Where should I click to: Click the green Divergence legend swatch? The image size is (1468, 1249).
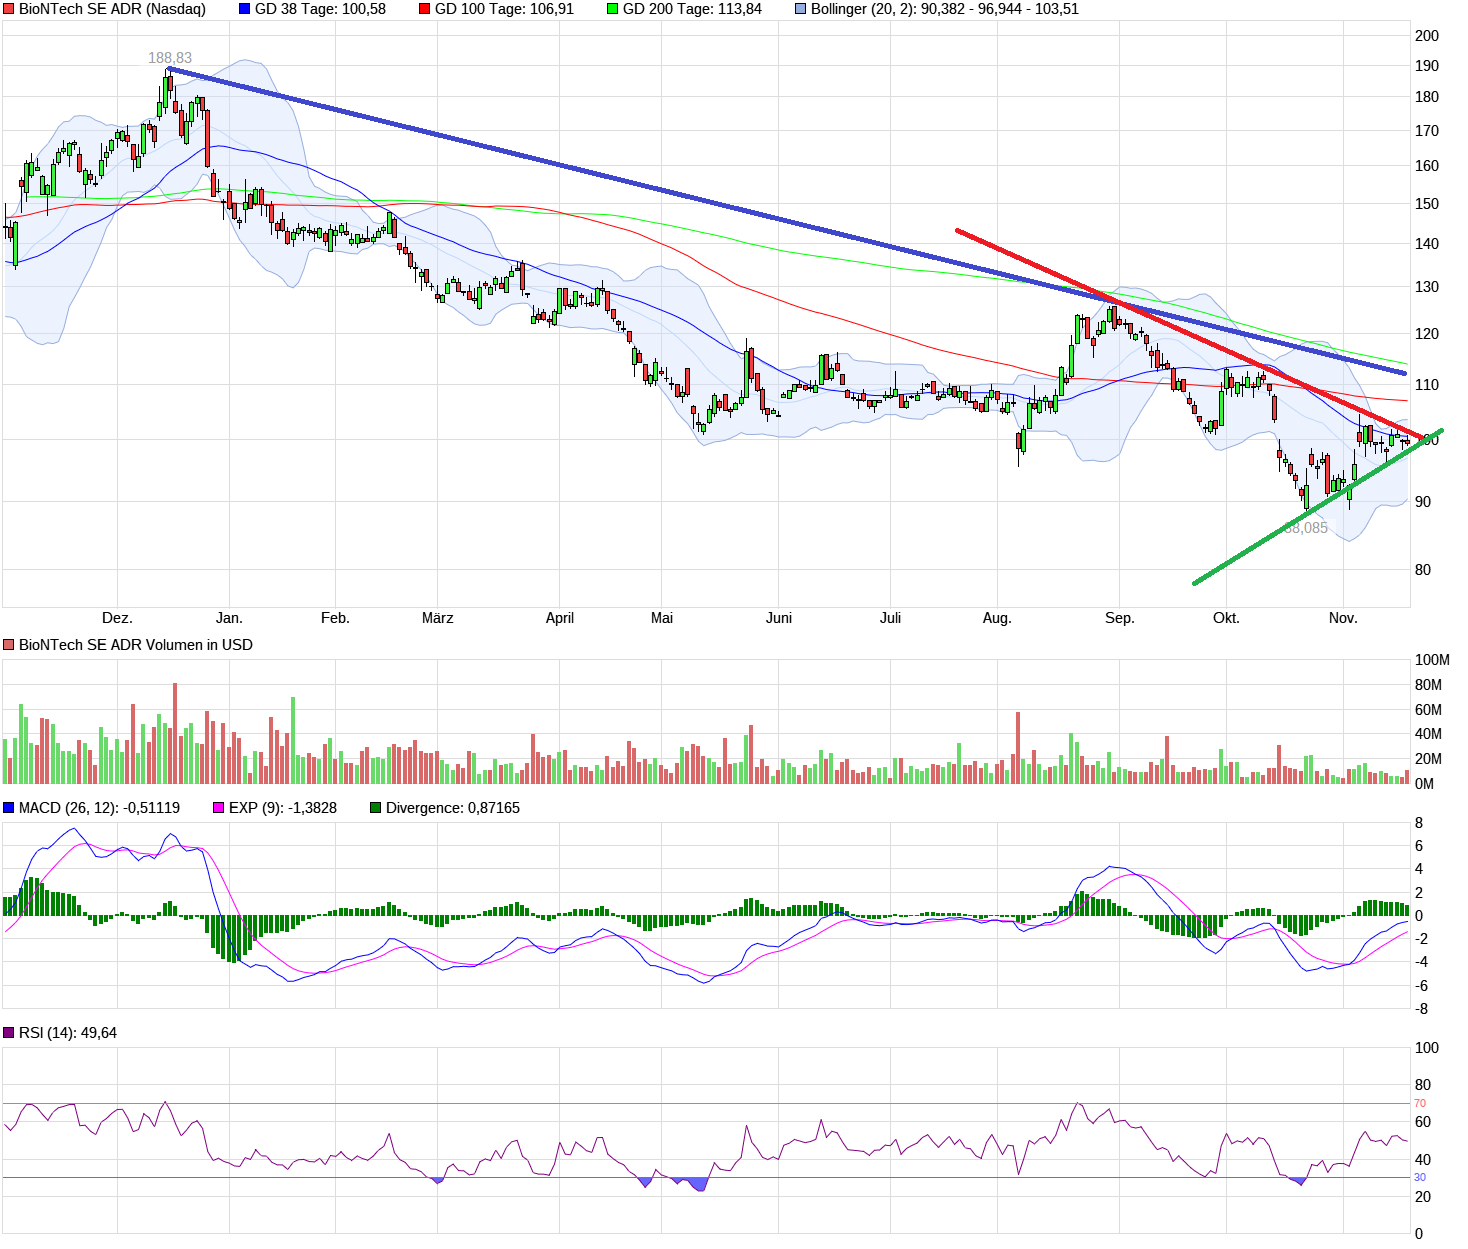coord(376,808)
